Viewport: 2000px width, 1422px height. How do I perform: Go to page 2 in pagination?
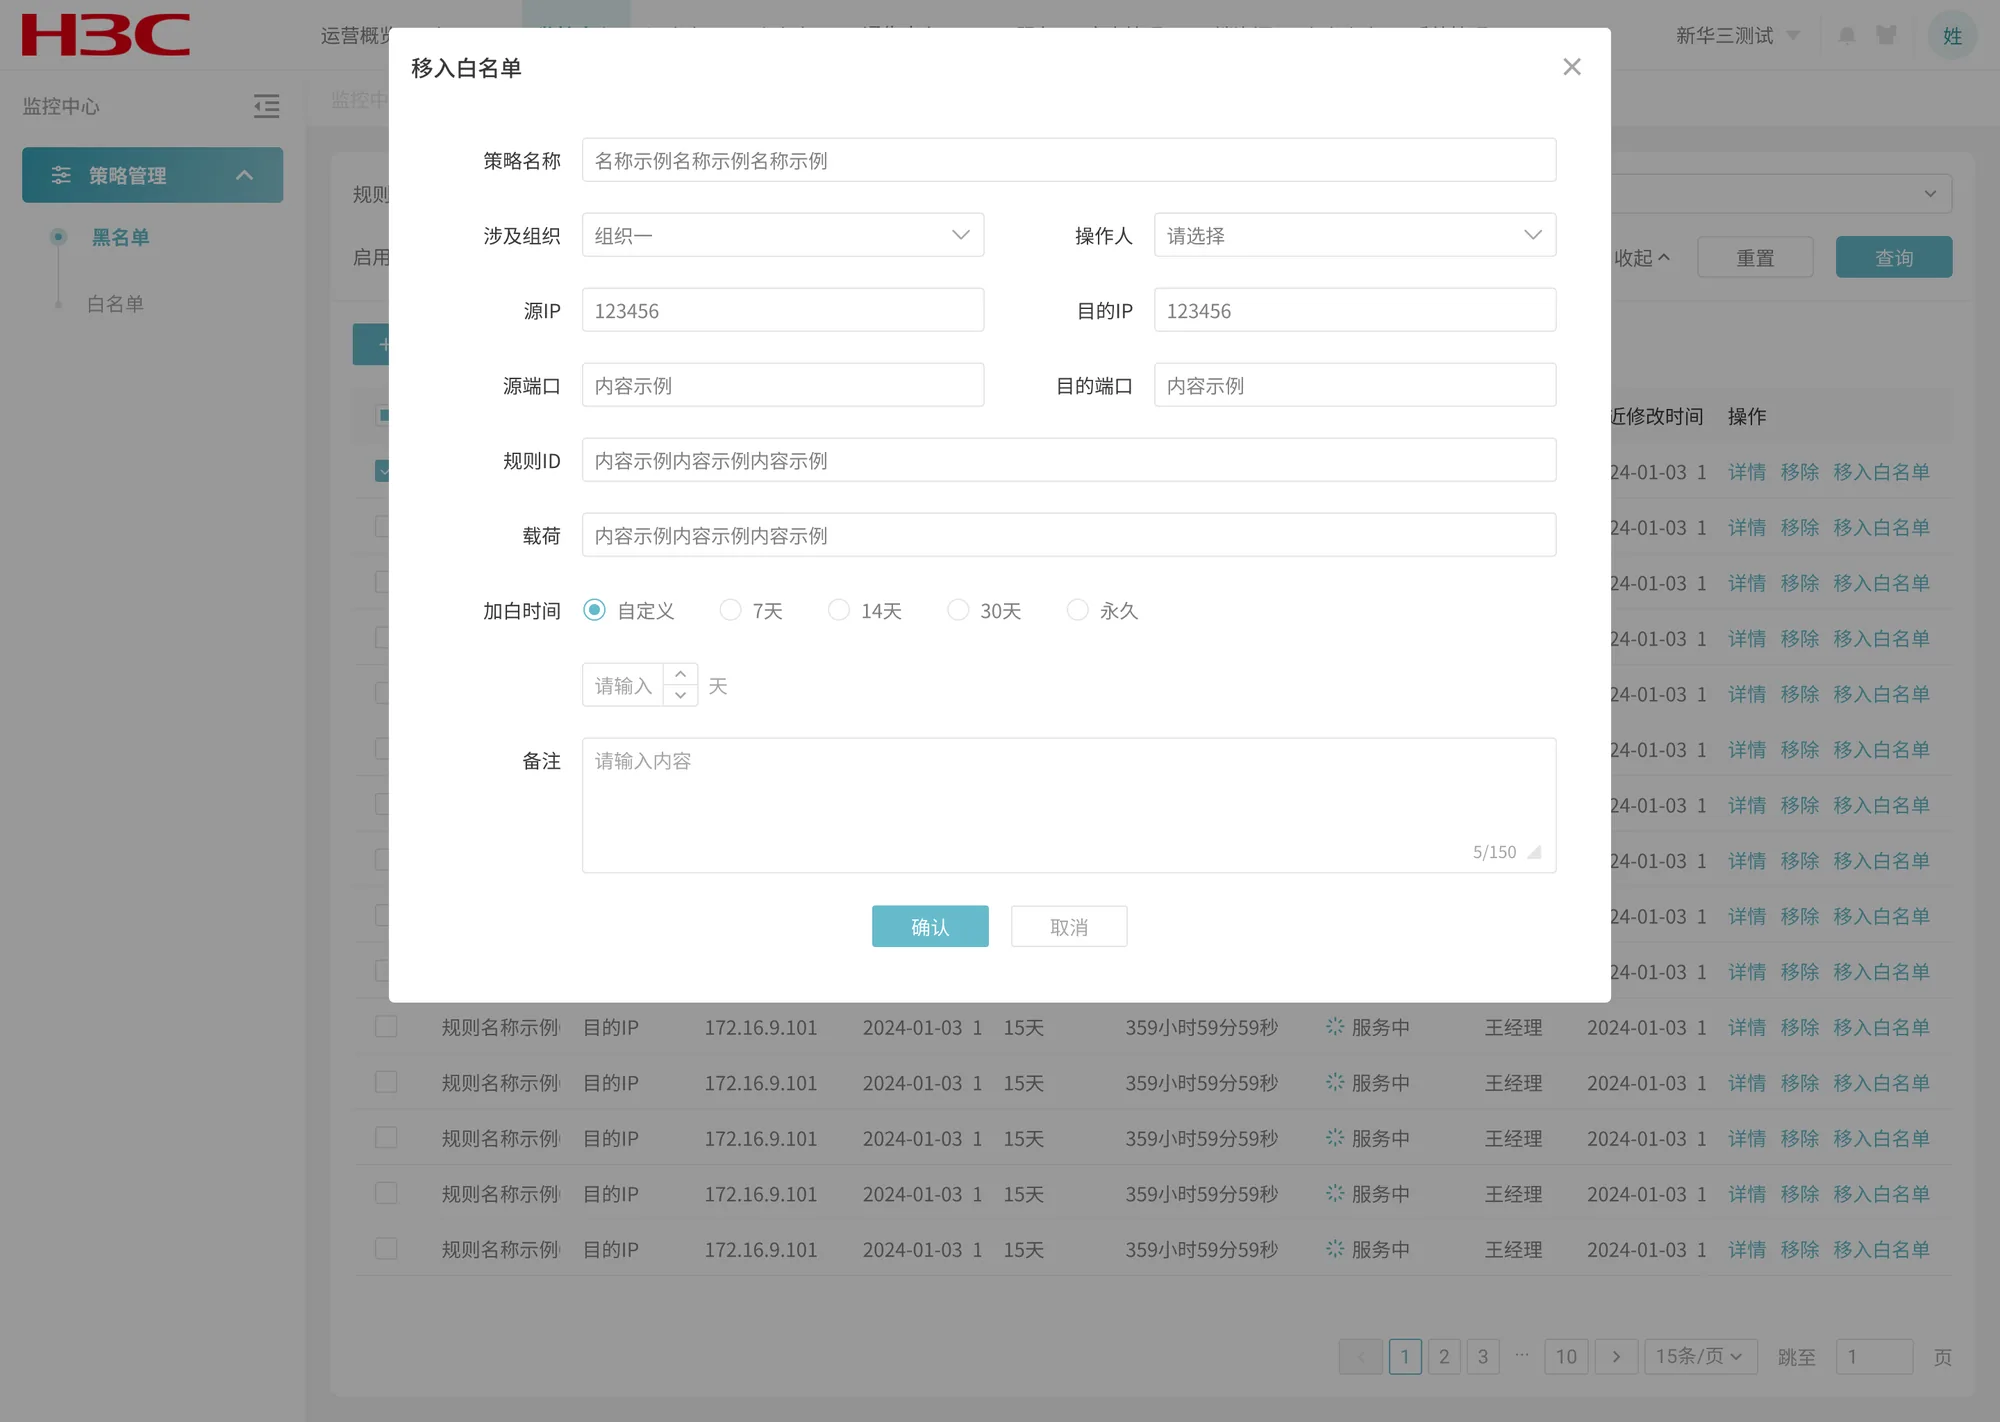[1444, 1356]
